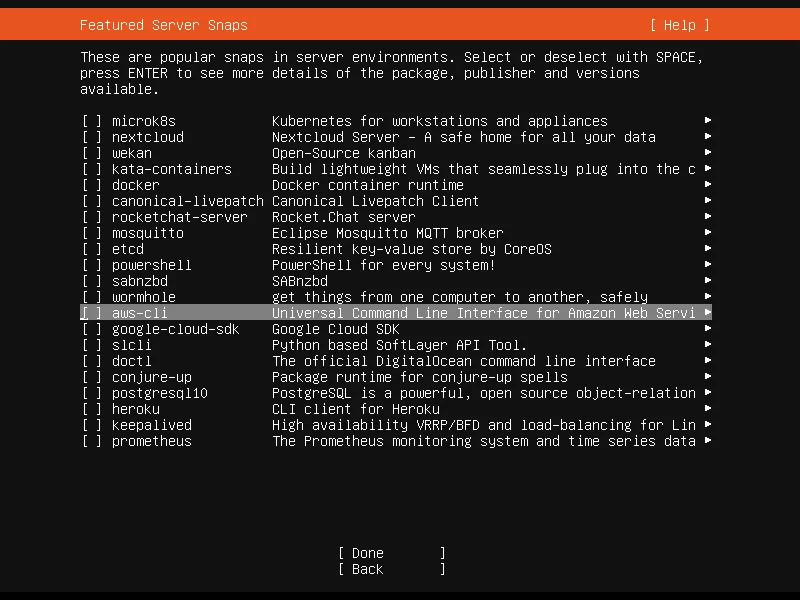Toggle the wormhole checkbox

(92, 297)
